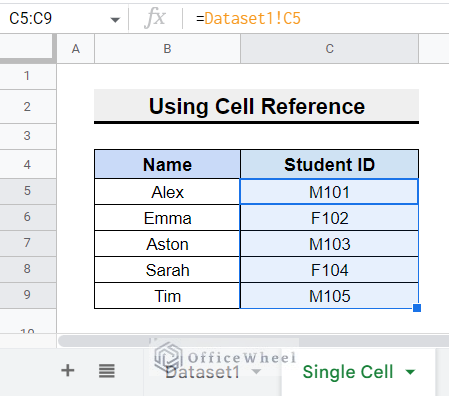Select the cell containing M101
This screenshot has width=449, height=396.
(x=329, y=192)
